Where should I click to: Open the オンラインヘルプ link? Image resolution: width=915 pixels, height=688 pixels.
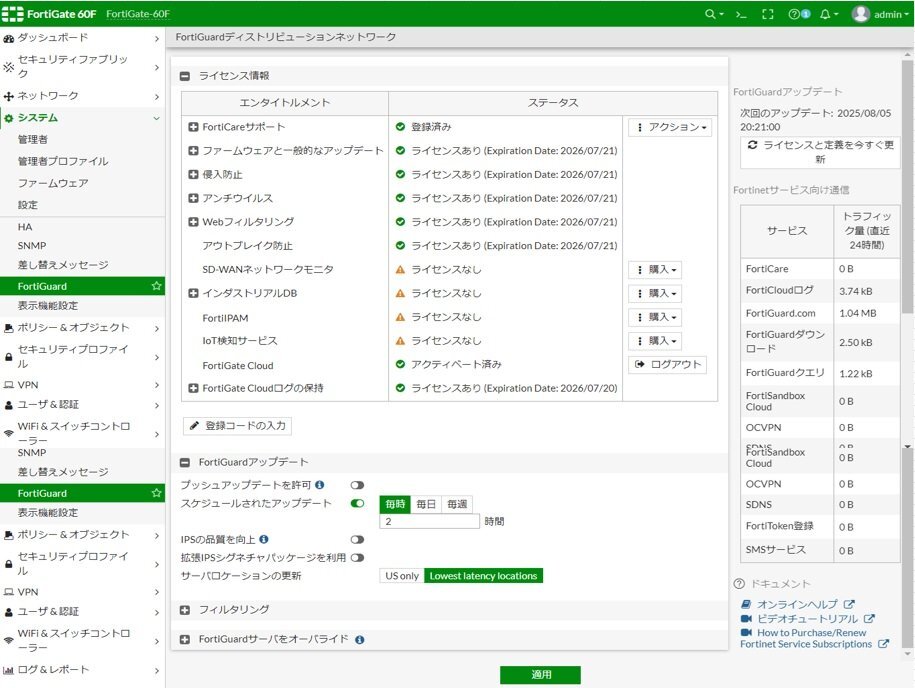pos(796,604)
